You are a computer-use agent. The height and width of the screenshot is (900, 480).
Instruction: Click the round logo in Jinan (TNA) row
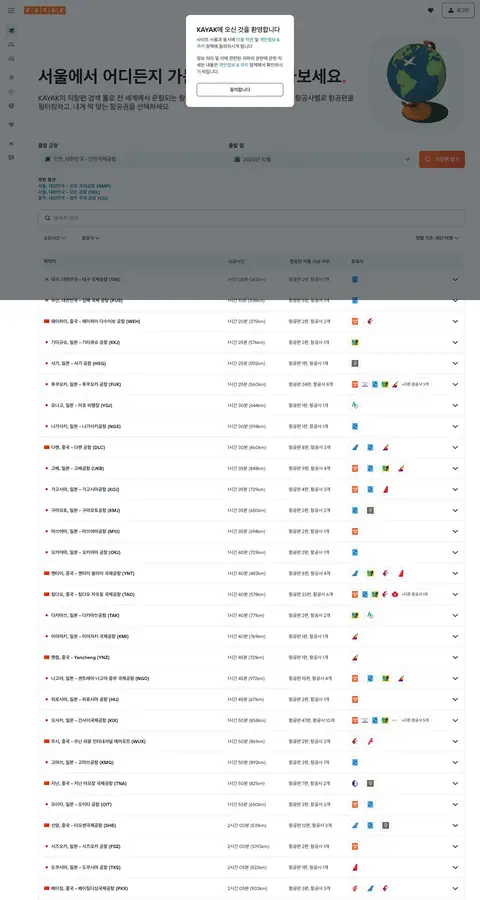tap(355, 783)
